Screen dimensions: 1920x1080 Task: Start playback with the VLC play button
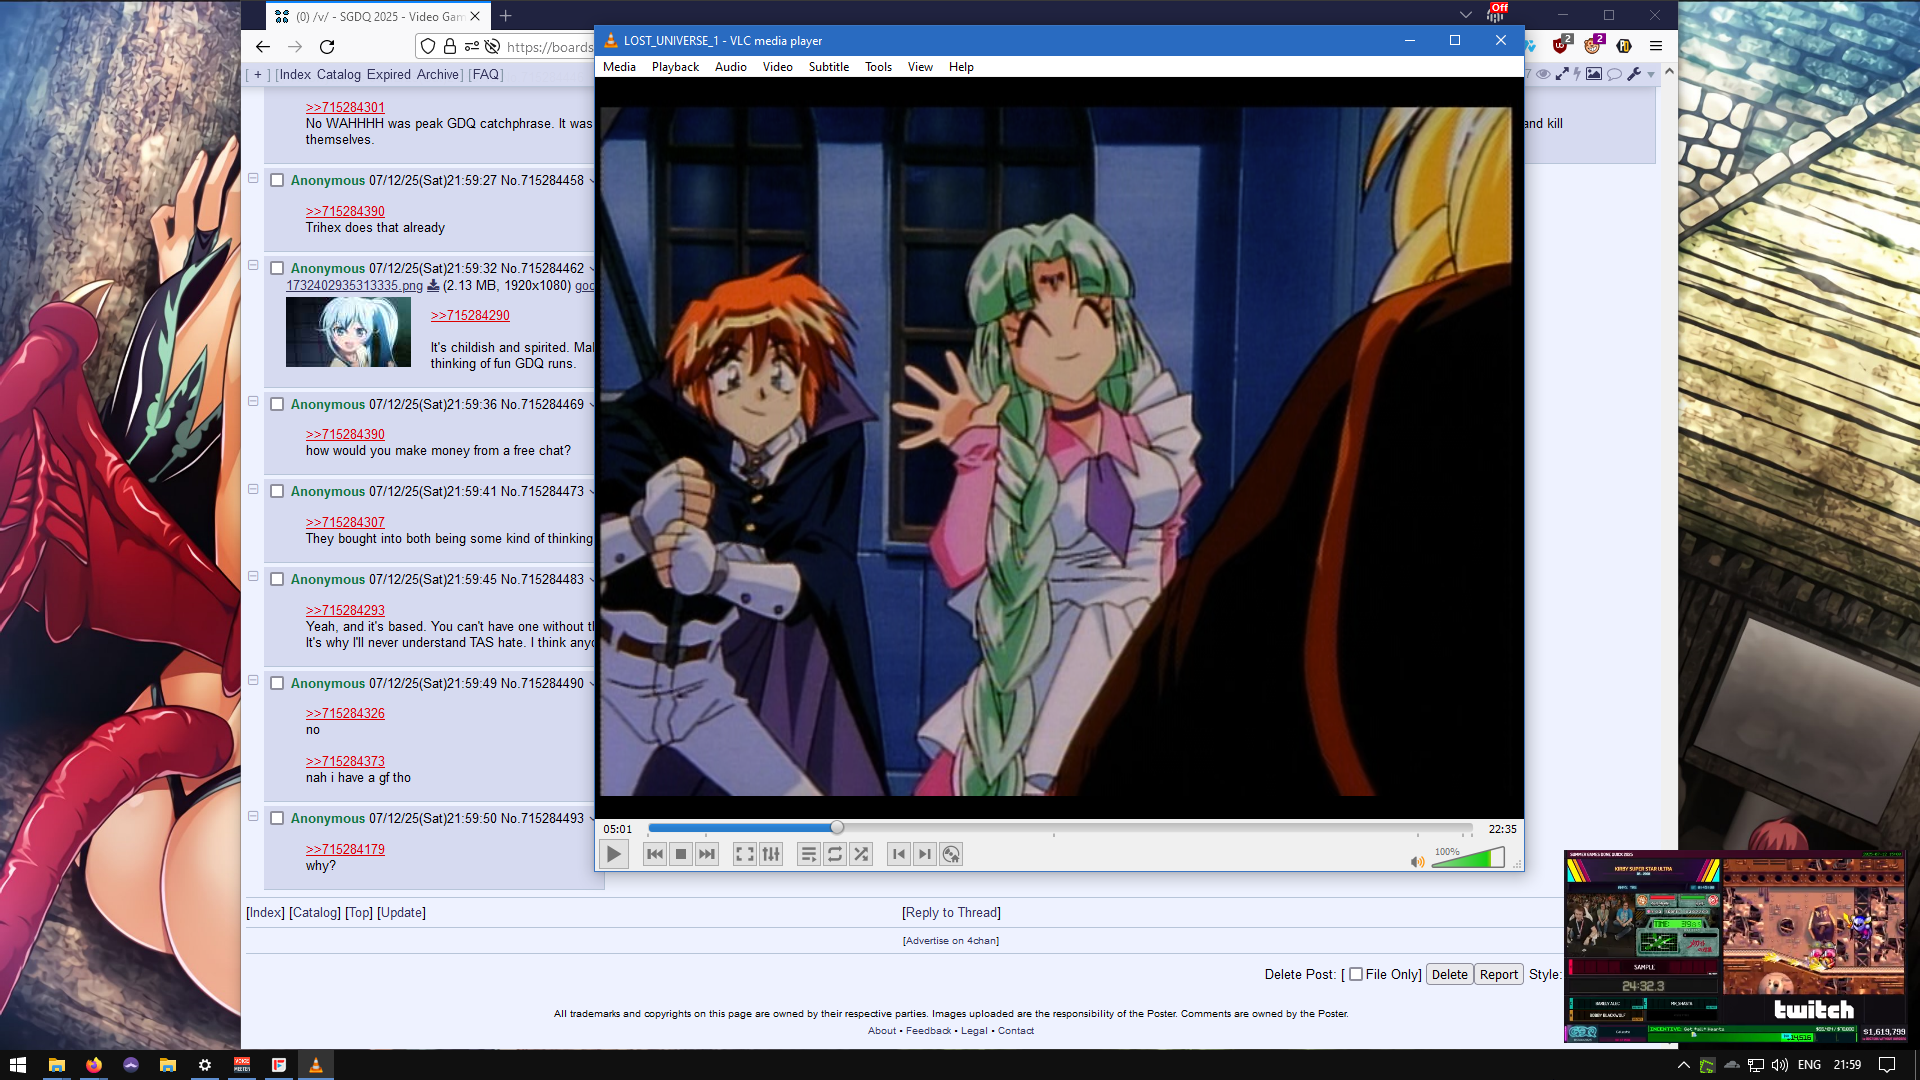(x=614, y=854)
